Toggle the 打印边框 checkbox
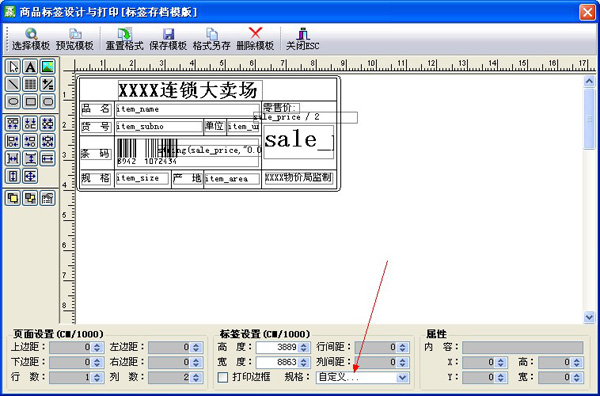Image resolution: width=600 pixels, height=396 pixels. pyautogui.click(x=223, y=377)
